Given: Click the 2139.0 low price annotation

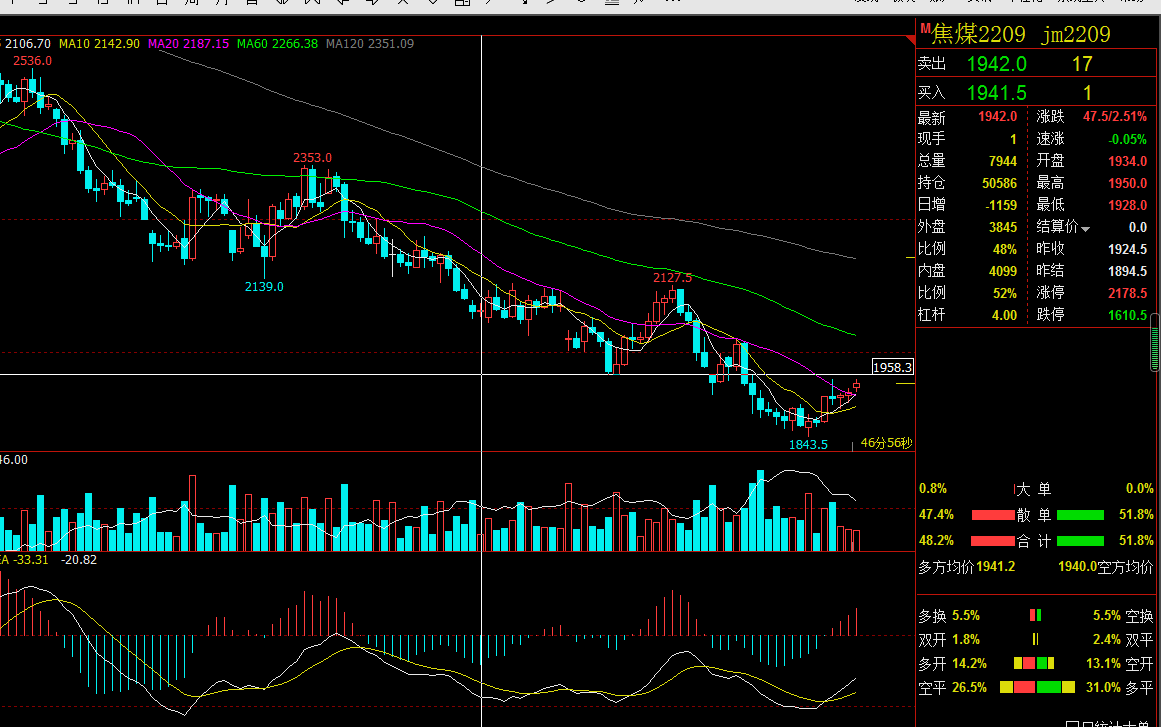Looking at the screenshot, I should pos(264,287).
